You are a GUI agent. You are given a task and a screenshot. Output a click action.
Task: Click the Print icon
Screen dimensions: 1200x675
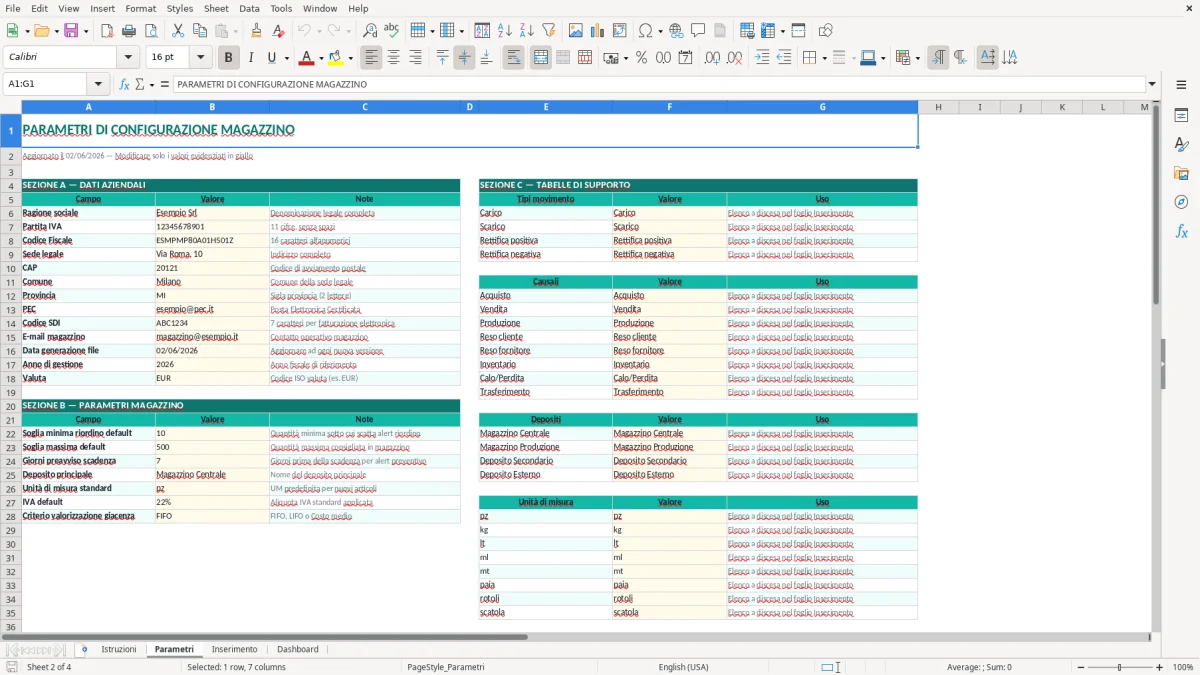[128, 31]
